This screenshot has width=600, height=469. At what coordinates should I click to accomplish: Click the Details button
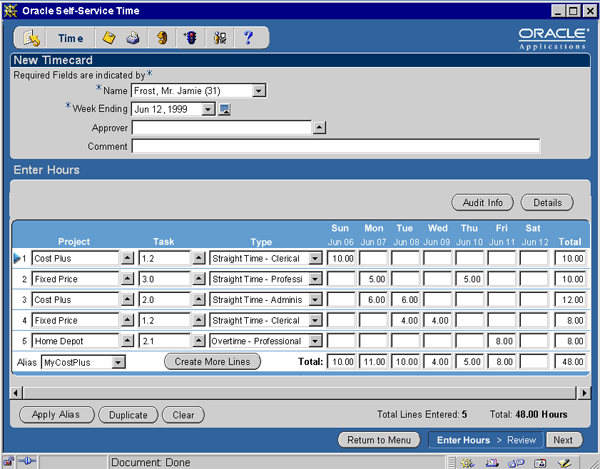(x=547, y=202)
